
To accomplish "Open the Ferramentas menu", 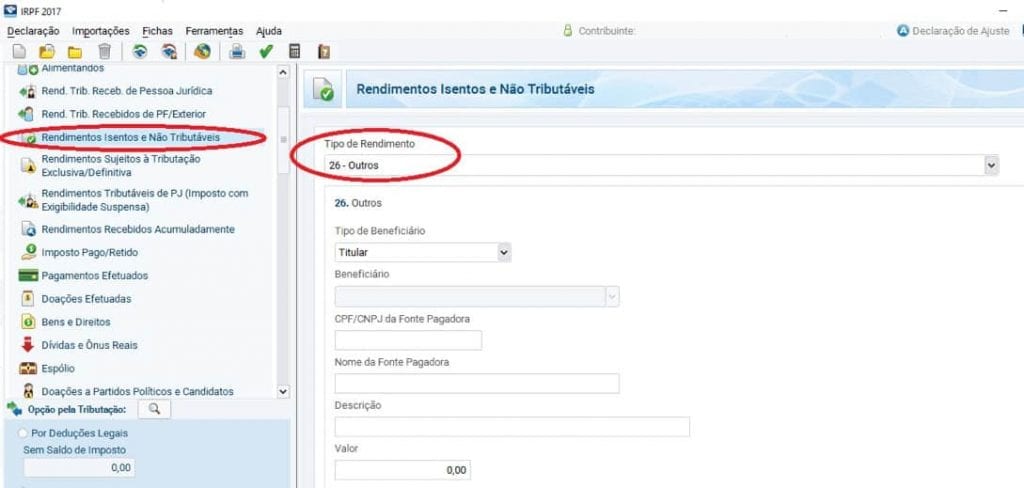I will point(213,31).
